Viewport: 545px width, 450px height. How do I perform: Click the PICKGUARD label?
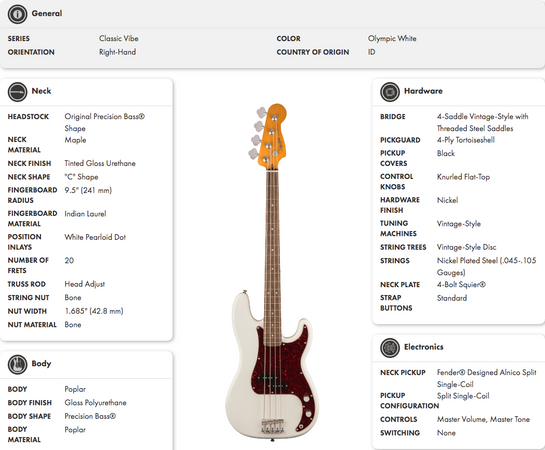[400, 140]
